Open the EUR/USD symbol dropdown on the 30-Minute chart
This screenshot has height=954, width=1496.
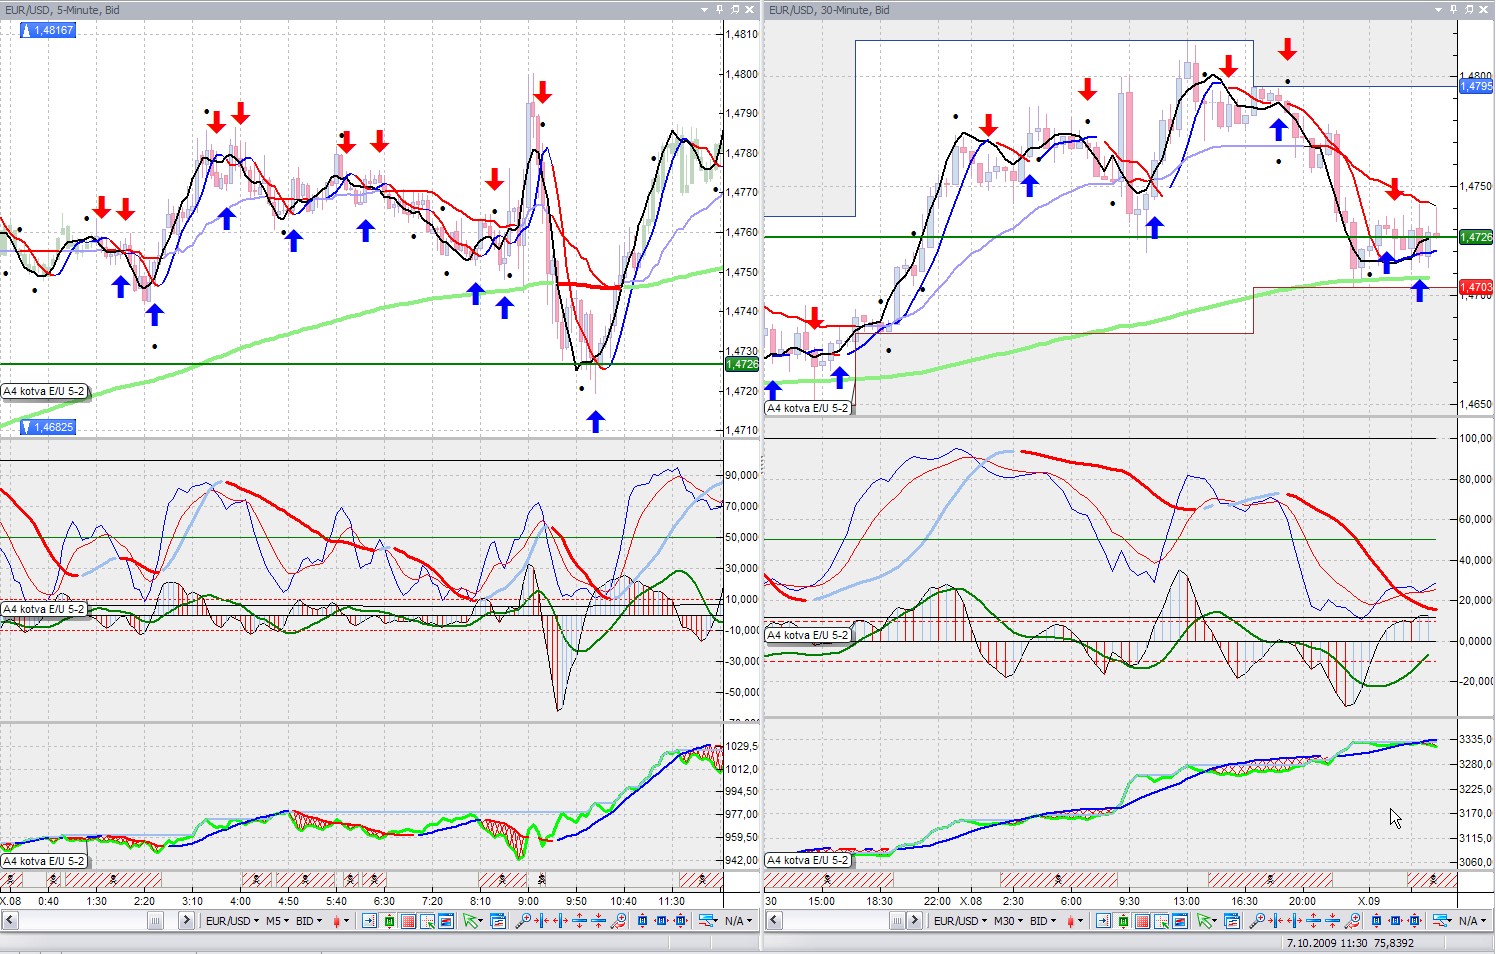click(960, 921)
